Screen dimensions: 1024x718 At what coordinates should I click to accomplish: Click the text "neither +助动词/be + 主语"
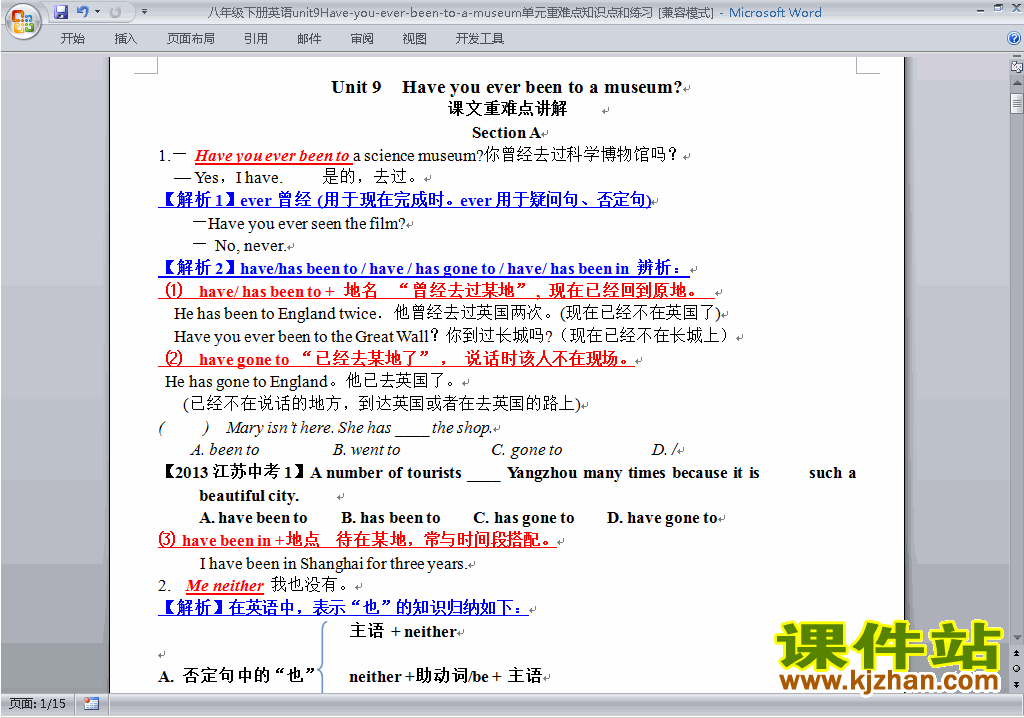pyautogui.click(x=445, y=676)
